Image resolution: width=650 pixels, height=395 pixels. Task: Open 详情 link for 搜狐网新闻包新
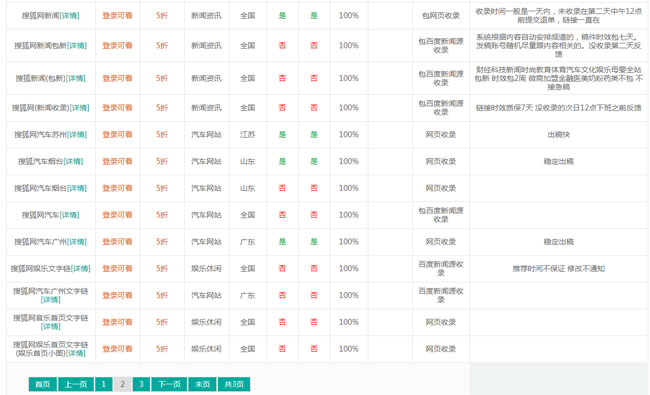tap(77, 46)
